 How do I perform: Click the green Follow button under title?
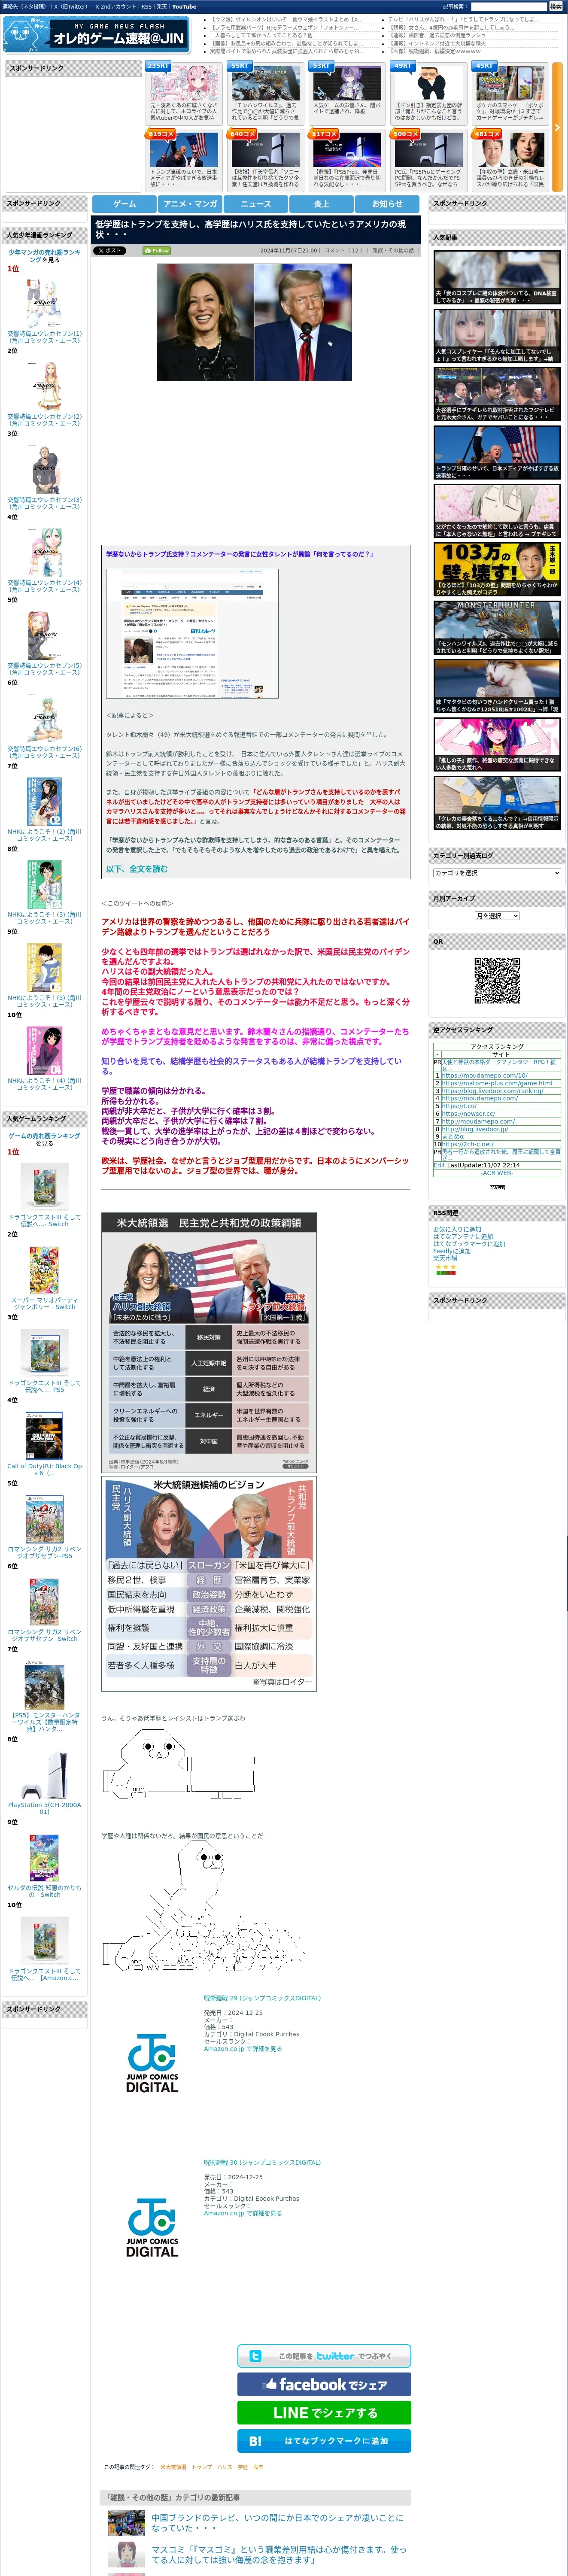point(157,251)
